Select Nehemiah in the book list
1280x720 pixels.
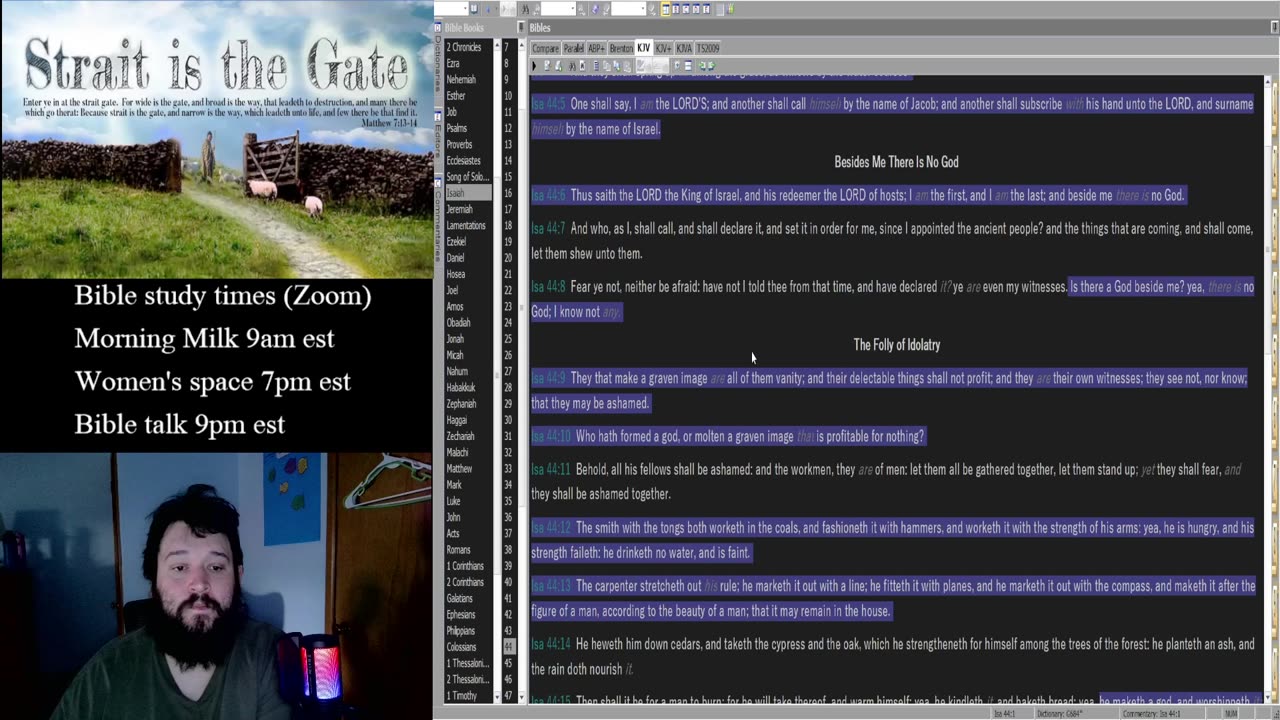point(461,79)
